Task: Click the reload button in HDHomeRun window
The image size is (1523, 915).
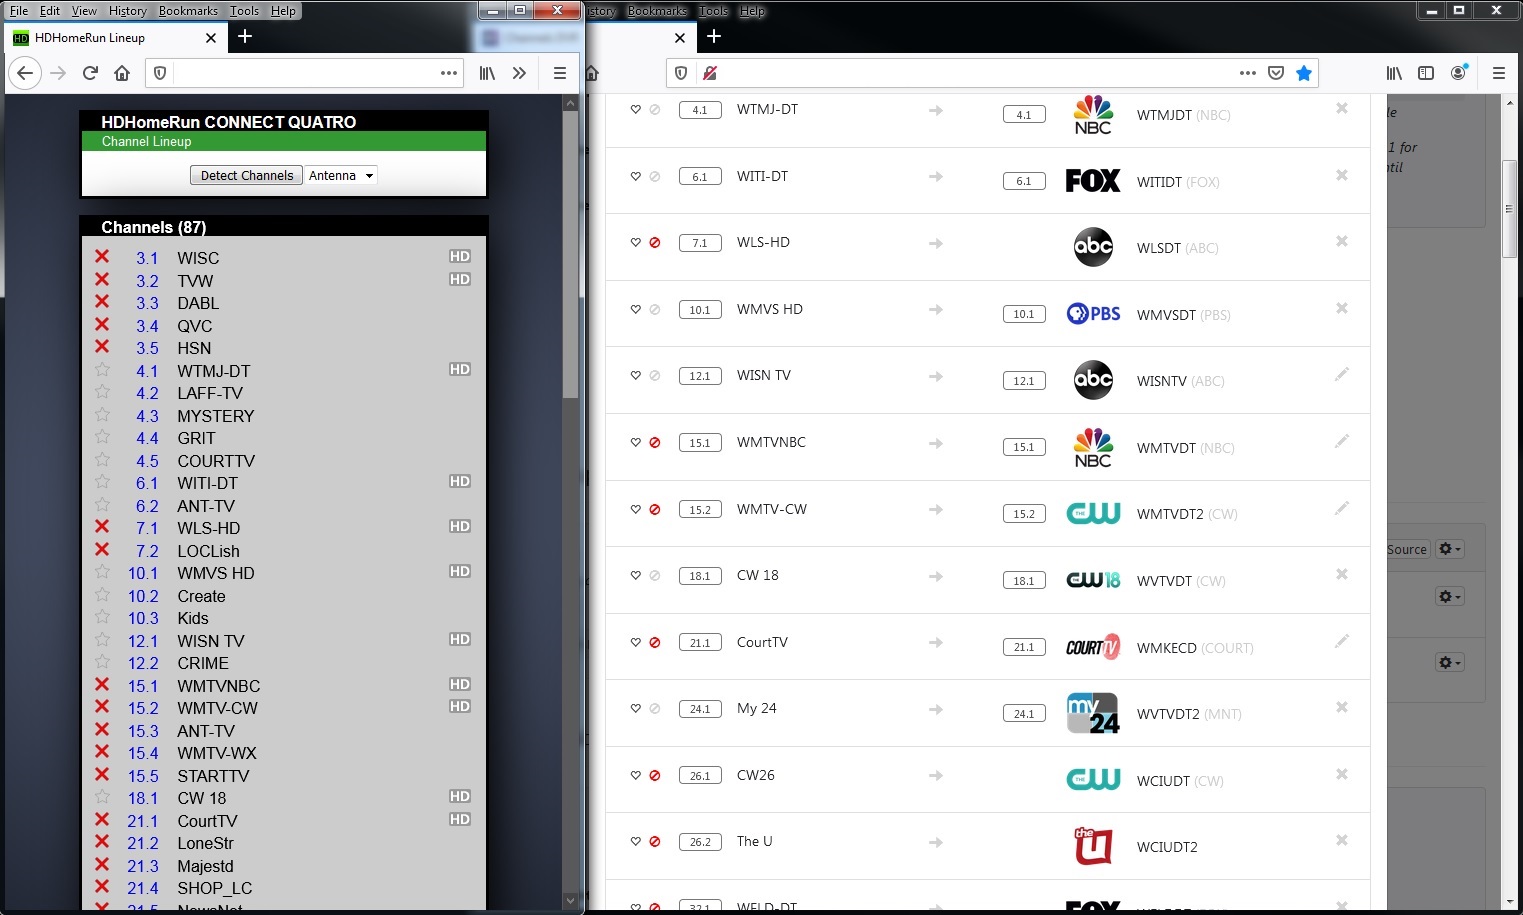Action: point(90,73)
